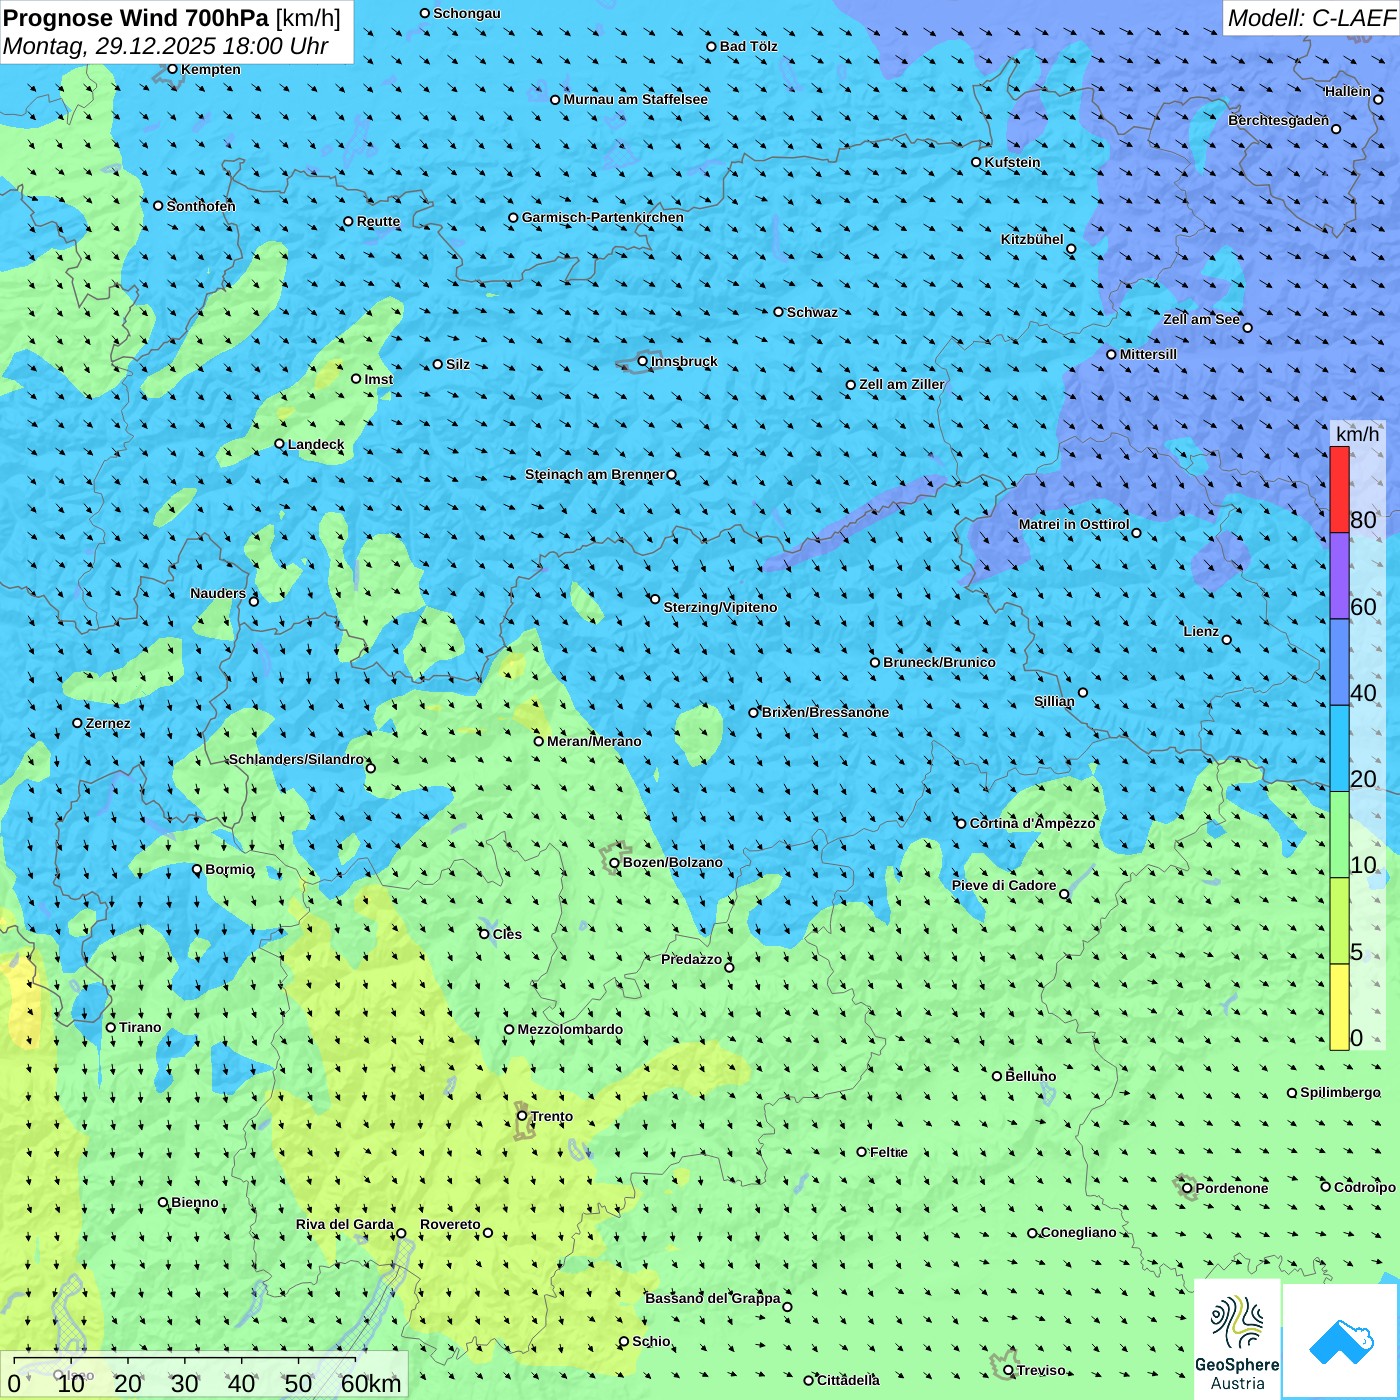Click the 'Predazzo' label

tap(691, 959)
